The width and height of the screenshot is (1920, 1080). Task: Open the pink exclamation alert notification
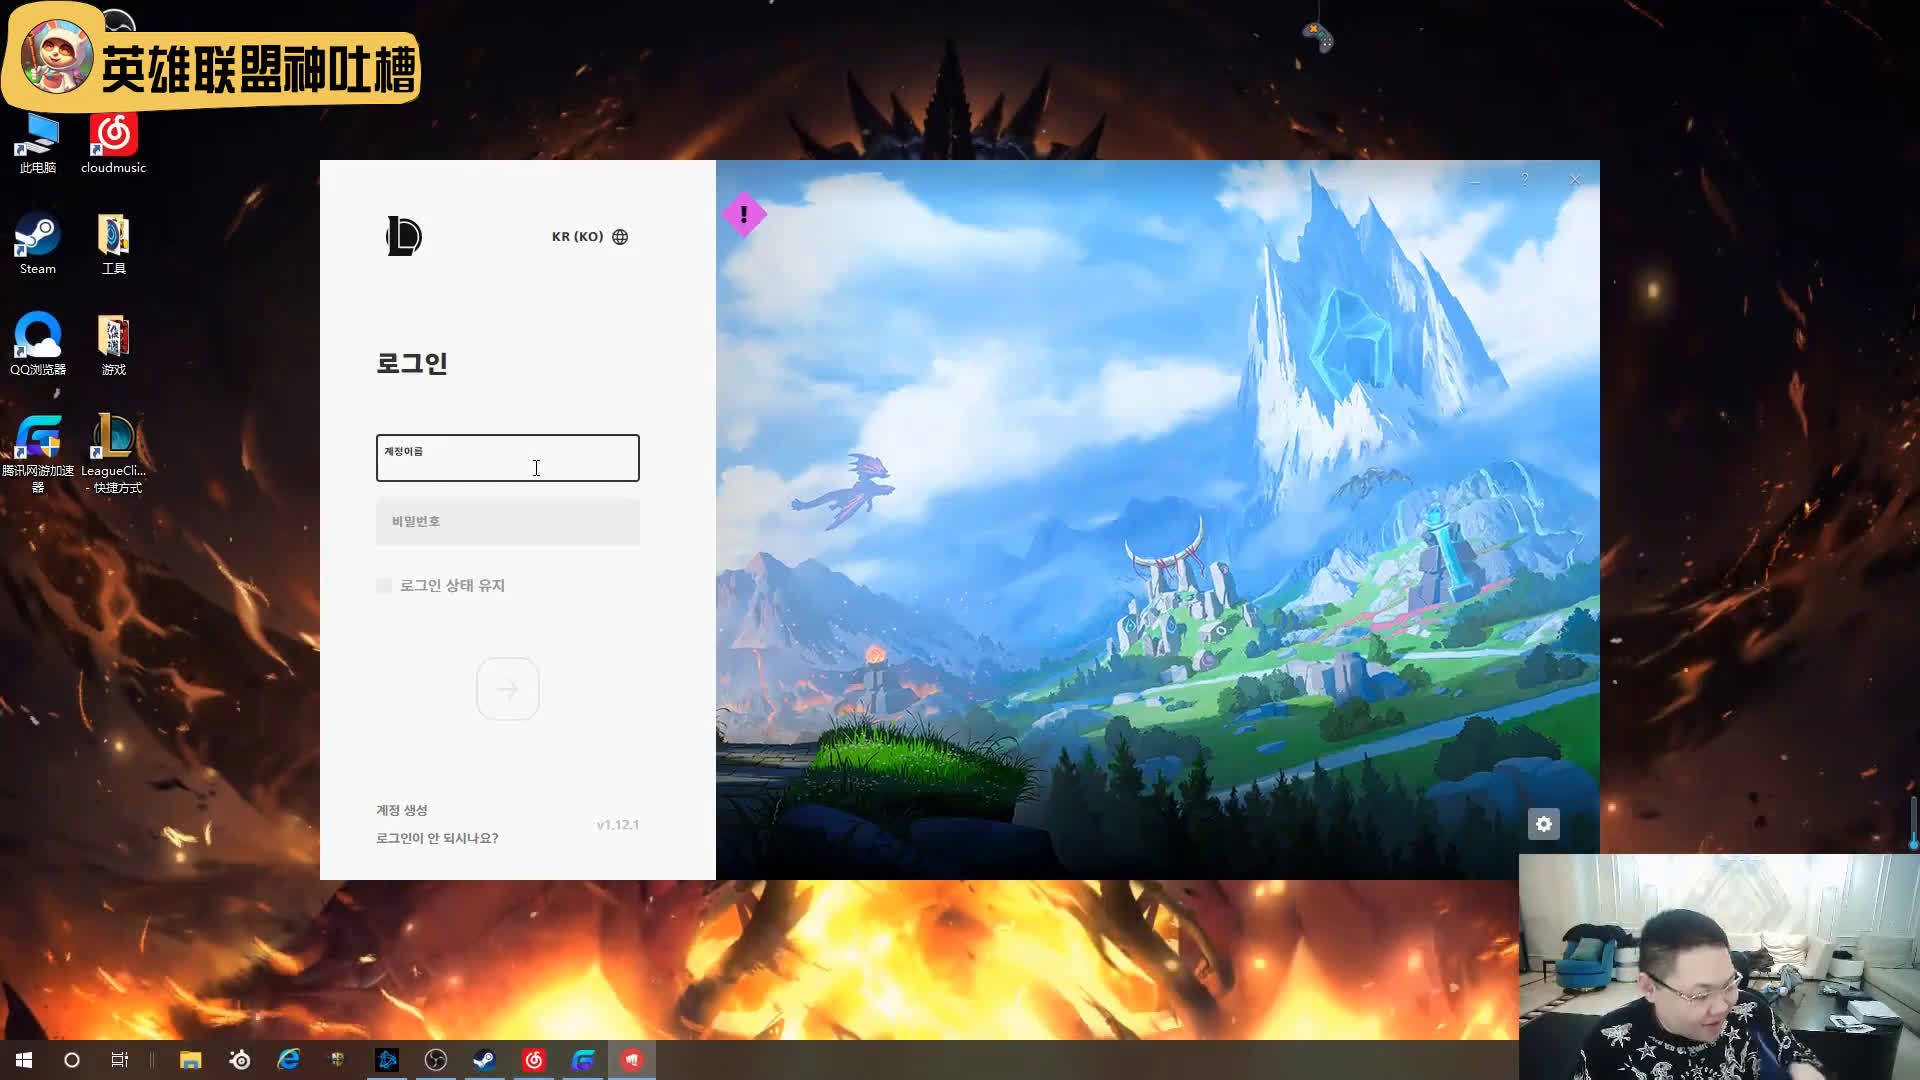tap(744, 214)
